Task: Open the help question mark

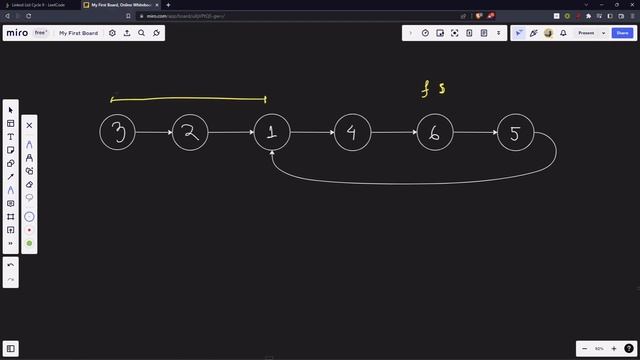Action: pyautogui.click(x=629, y=349)
